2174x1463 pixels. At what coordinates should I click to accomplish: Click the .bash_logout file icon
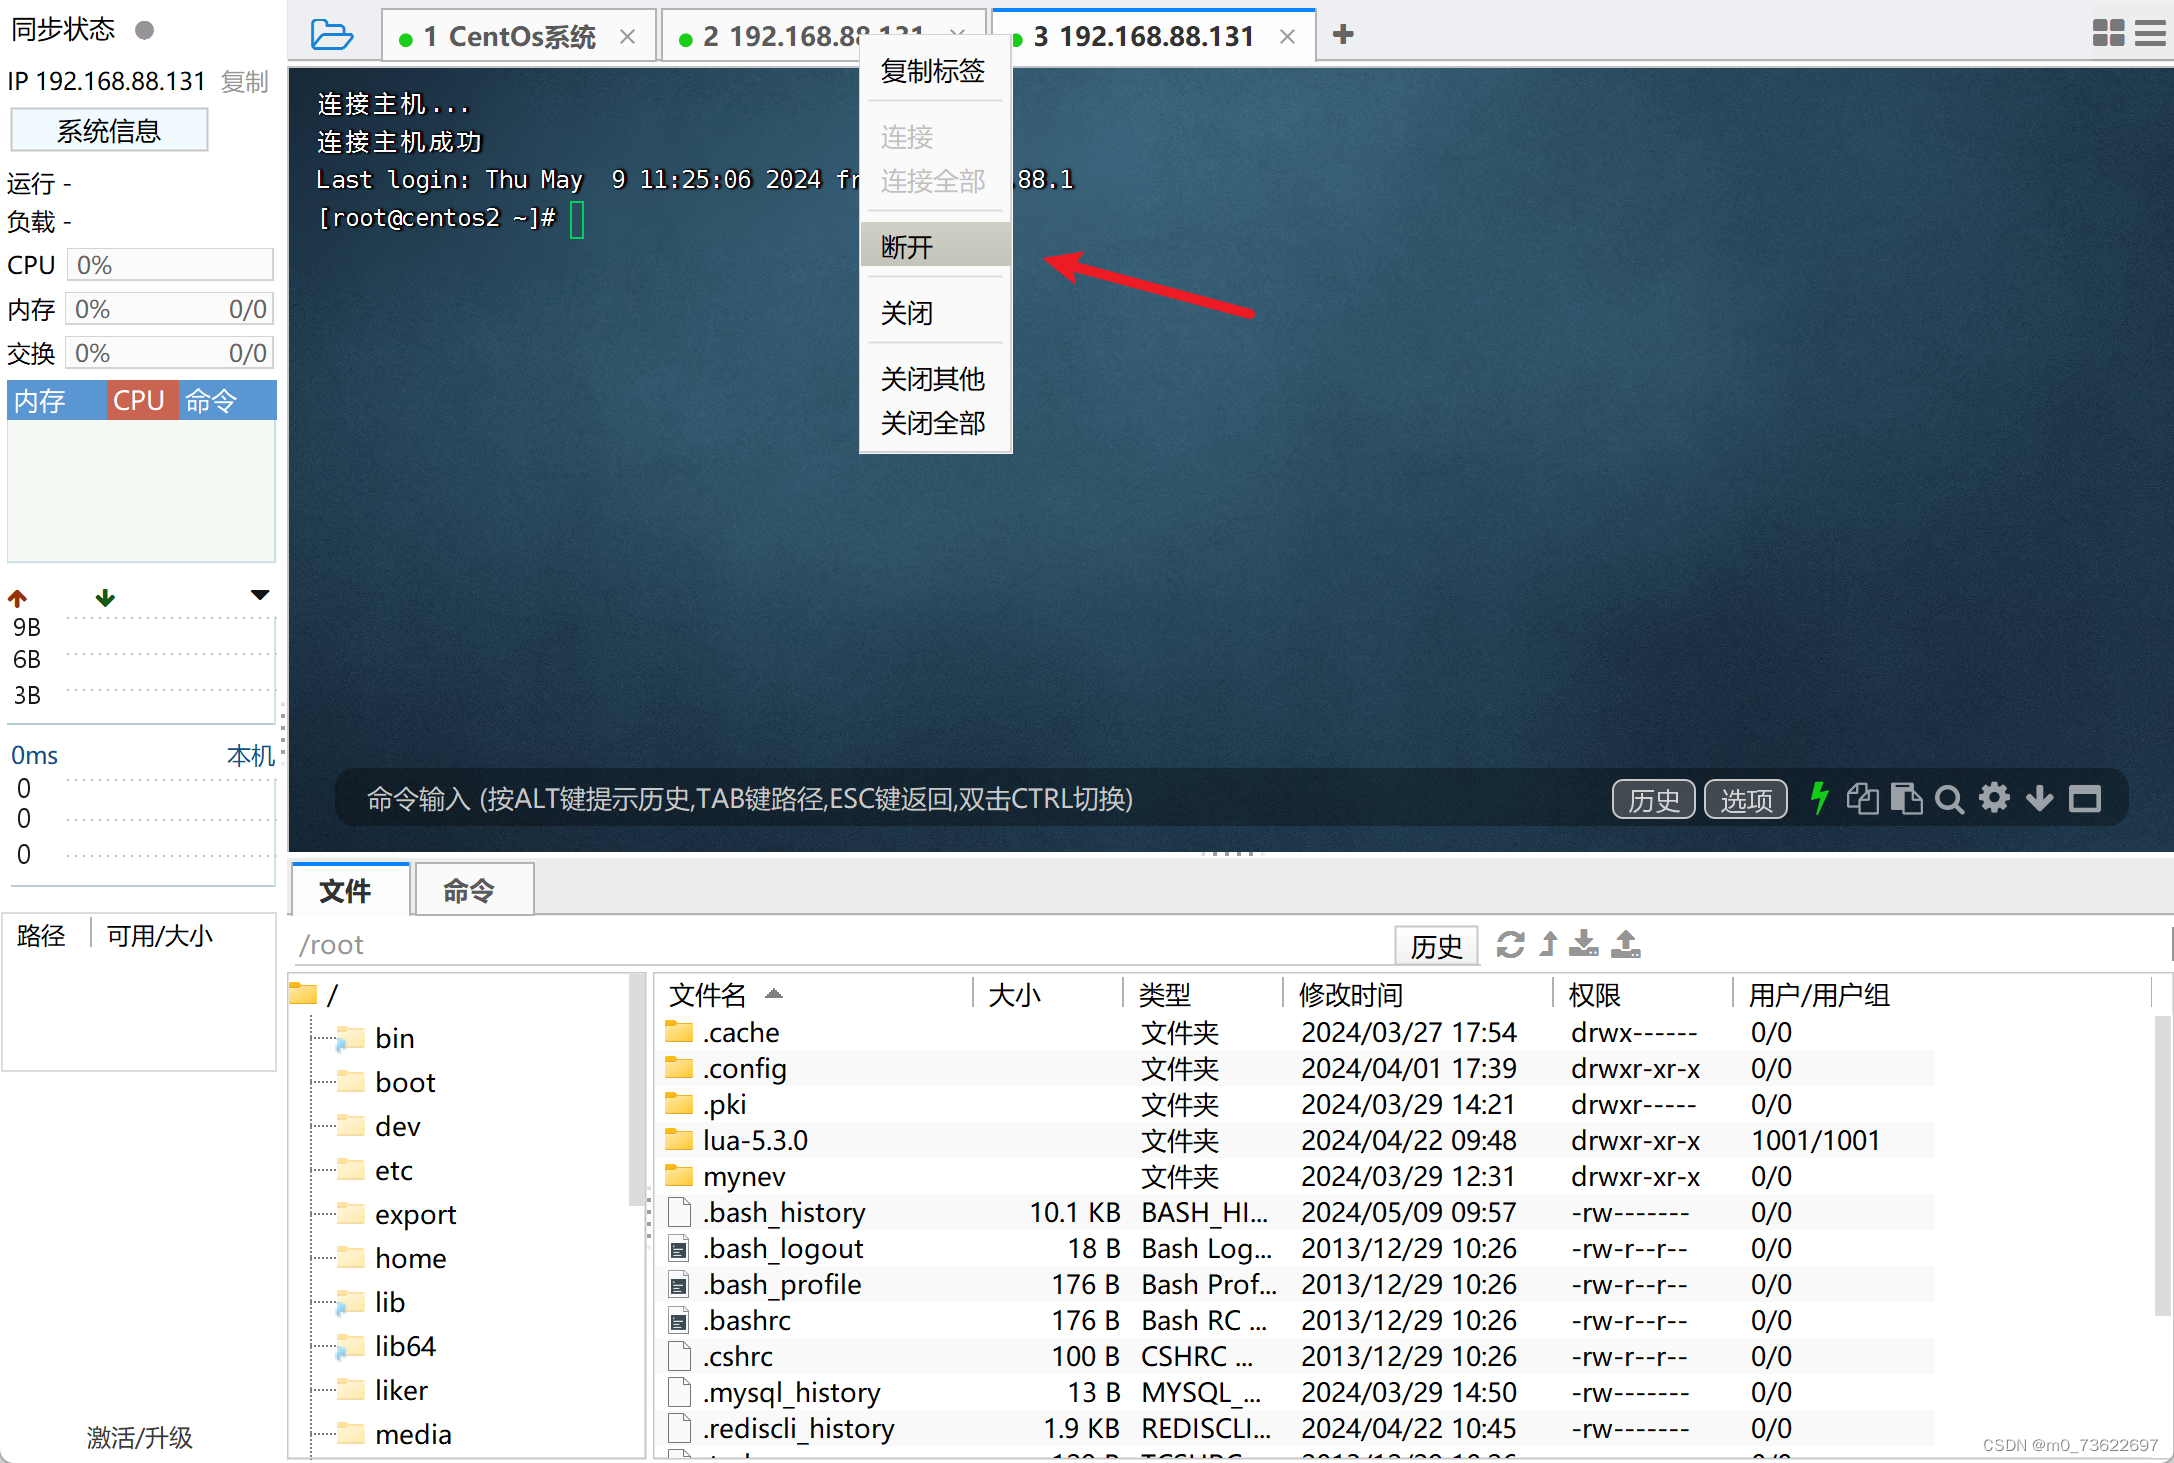(679, 1249)
